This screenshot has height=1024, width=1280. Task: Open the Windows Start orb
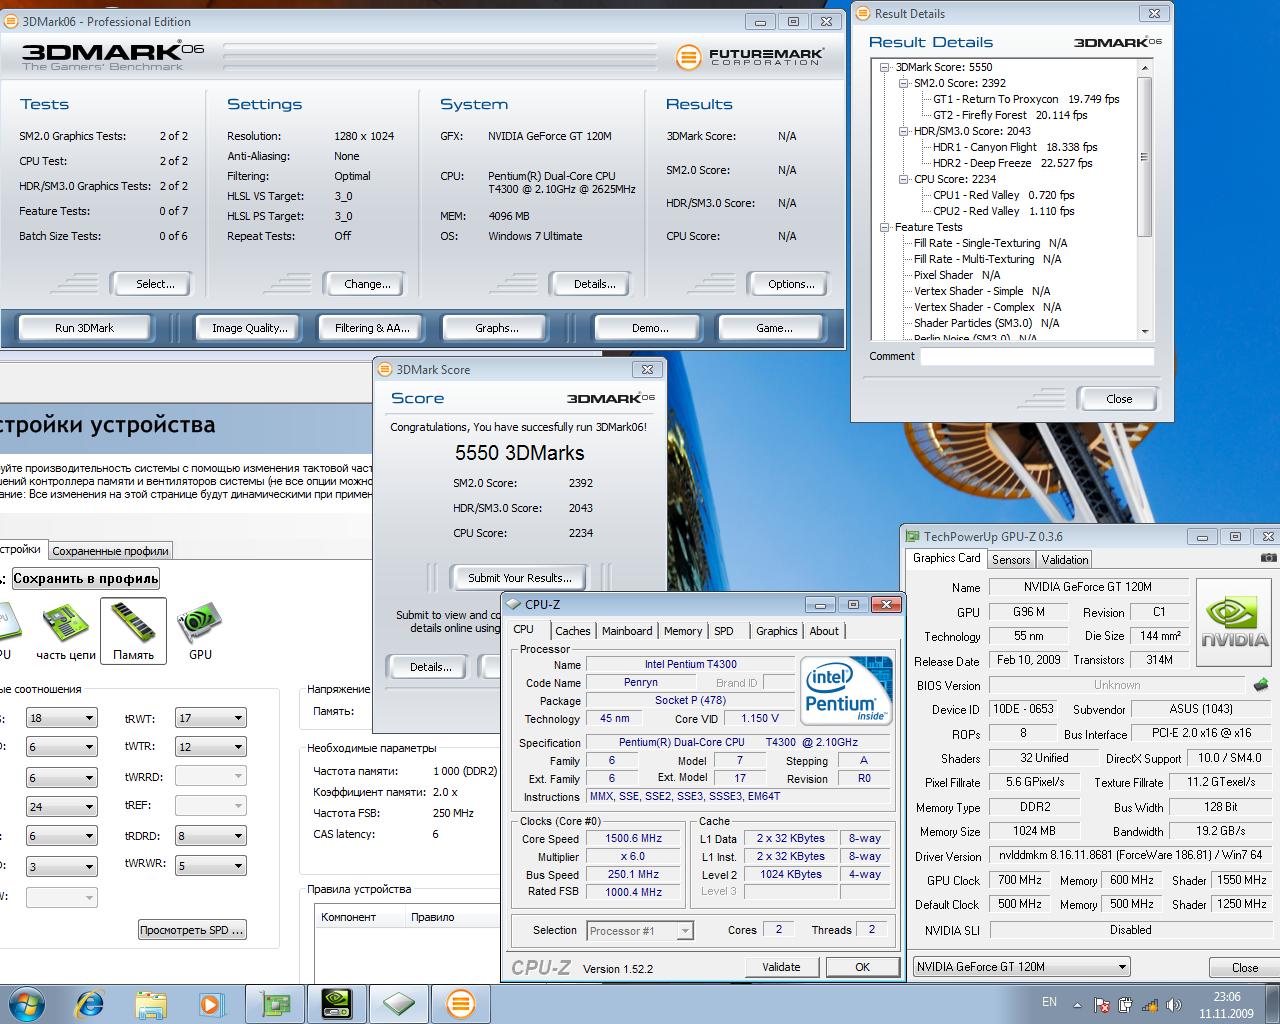26,1003
